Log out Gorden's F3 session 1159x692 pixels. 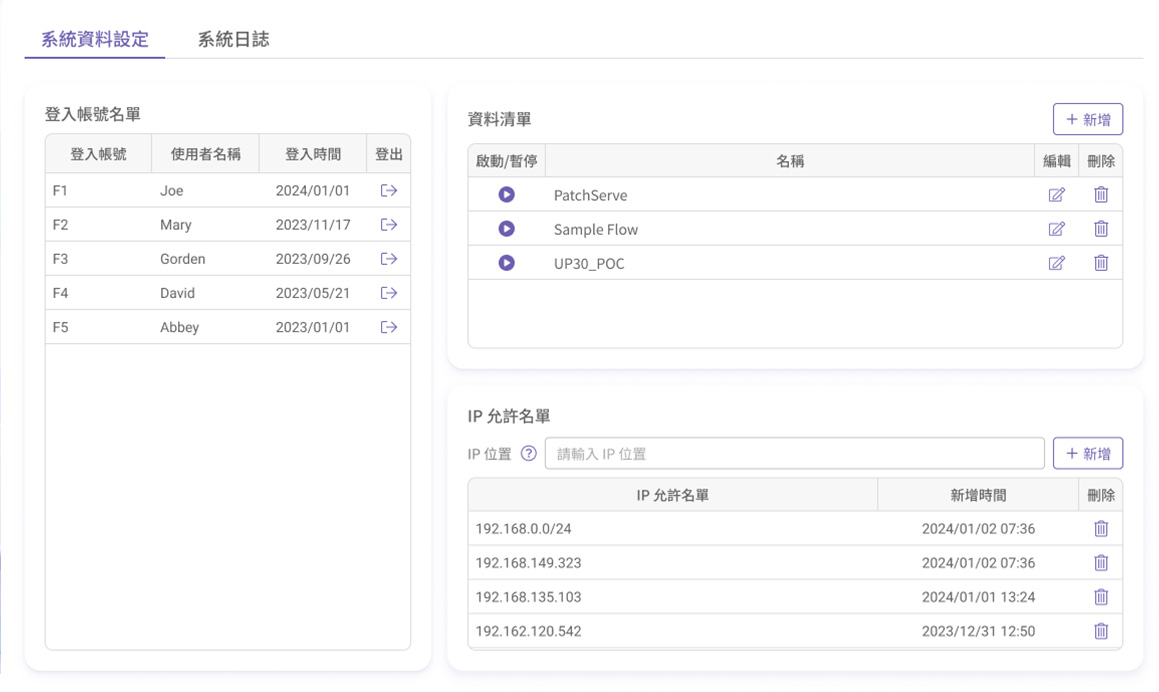[389, 259]
